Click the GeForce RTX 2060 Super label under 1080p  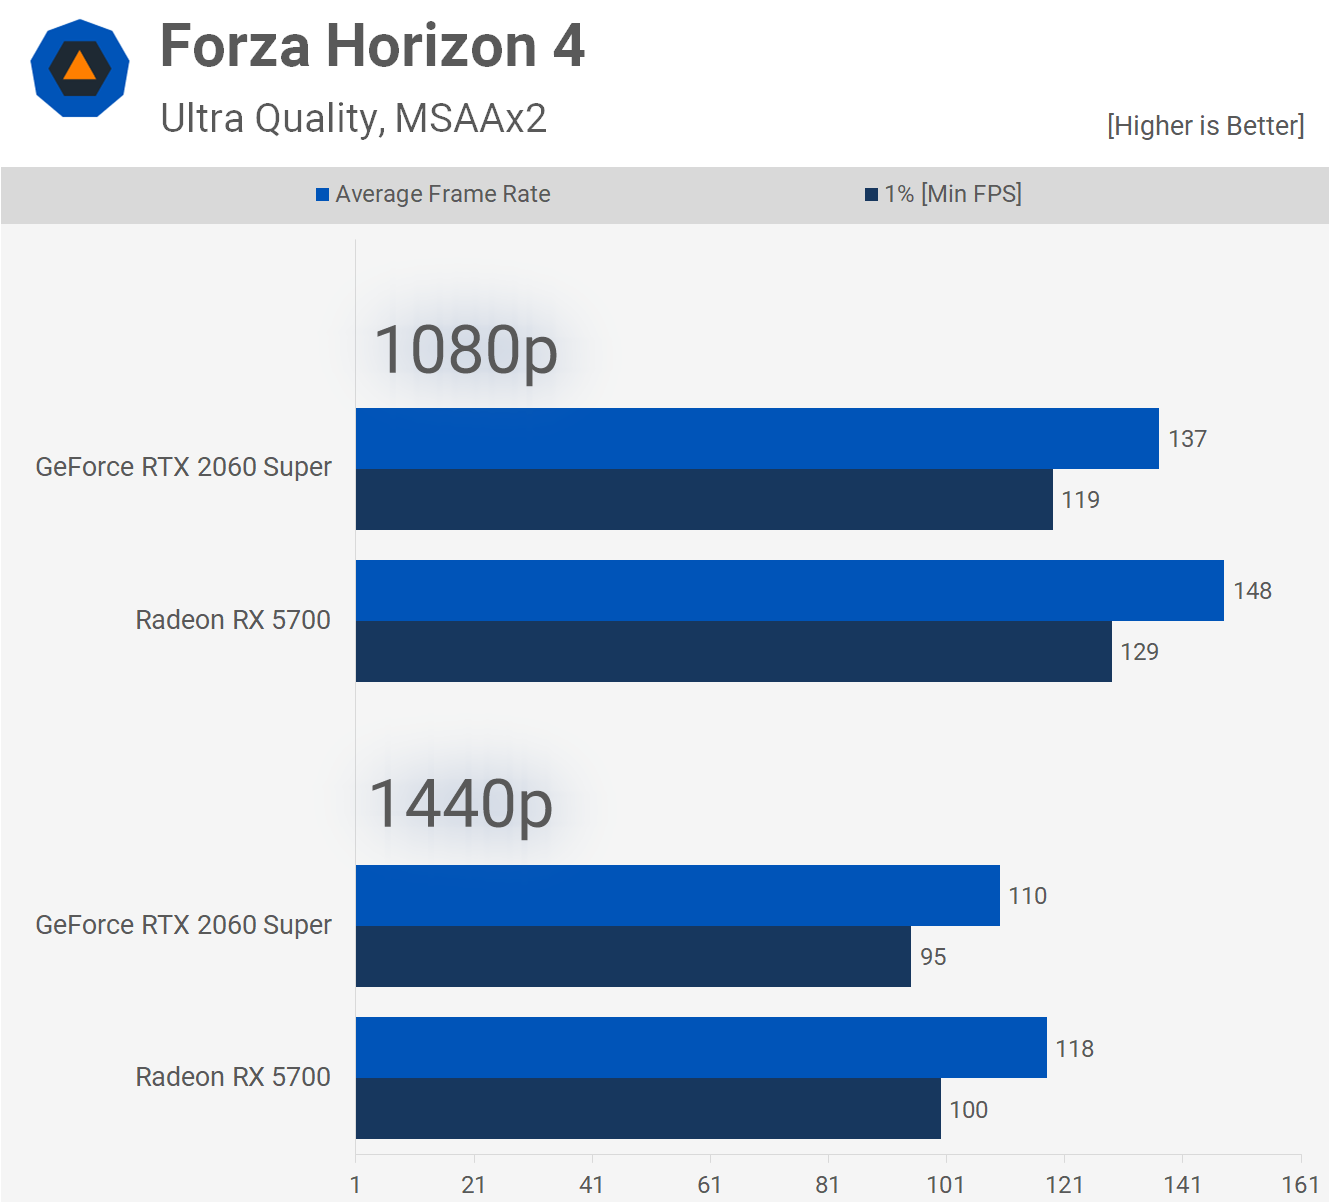183,467
